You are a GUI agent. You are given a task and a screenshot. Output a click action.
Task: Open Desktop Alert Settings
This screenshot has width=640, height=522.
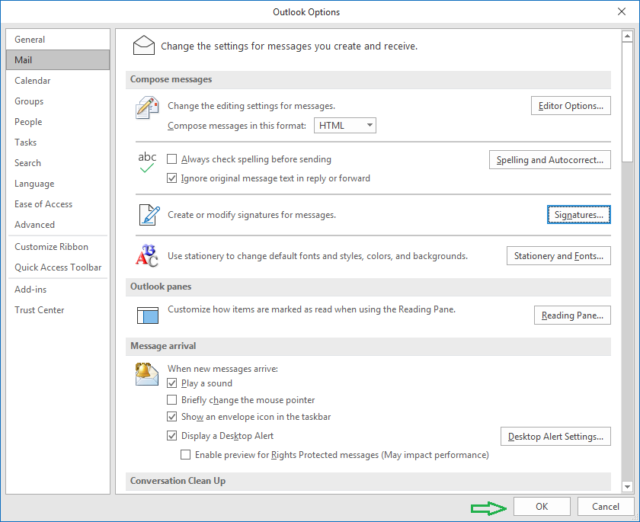554,436
